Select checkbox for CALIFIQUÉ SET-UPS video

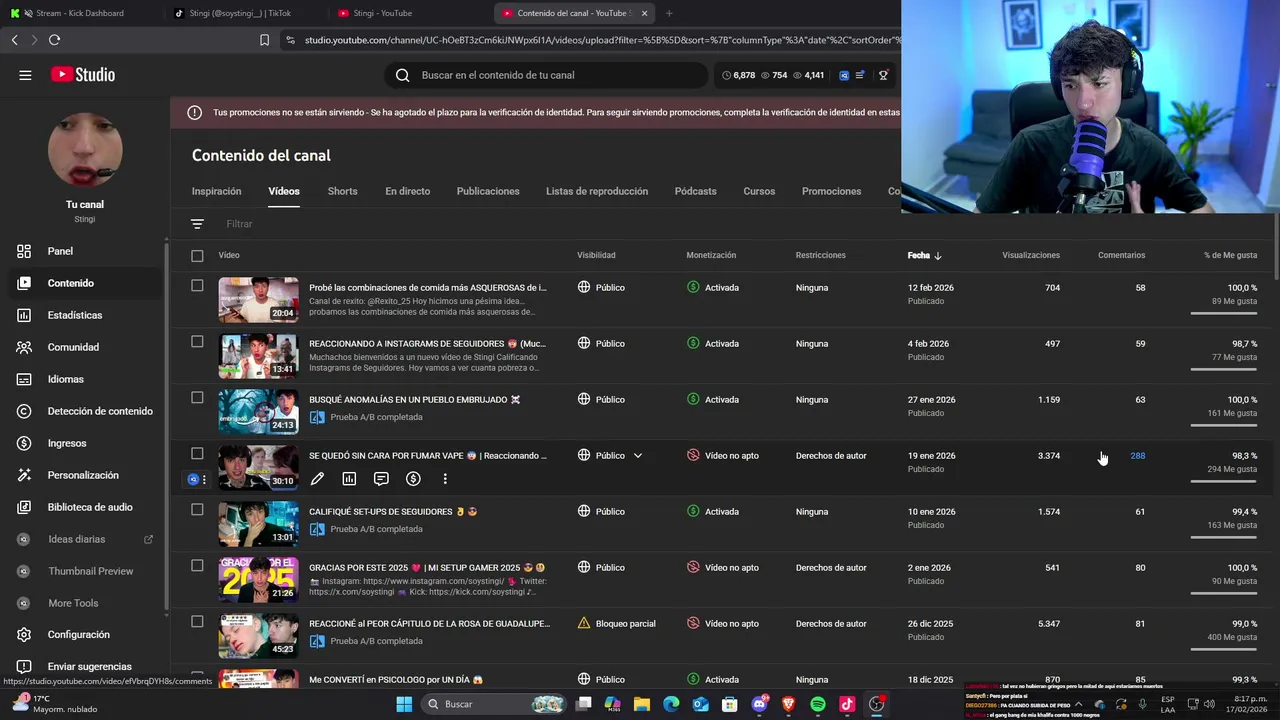tap(197, 510)
